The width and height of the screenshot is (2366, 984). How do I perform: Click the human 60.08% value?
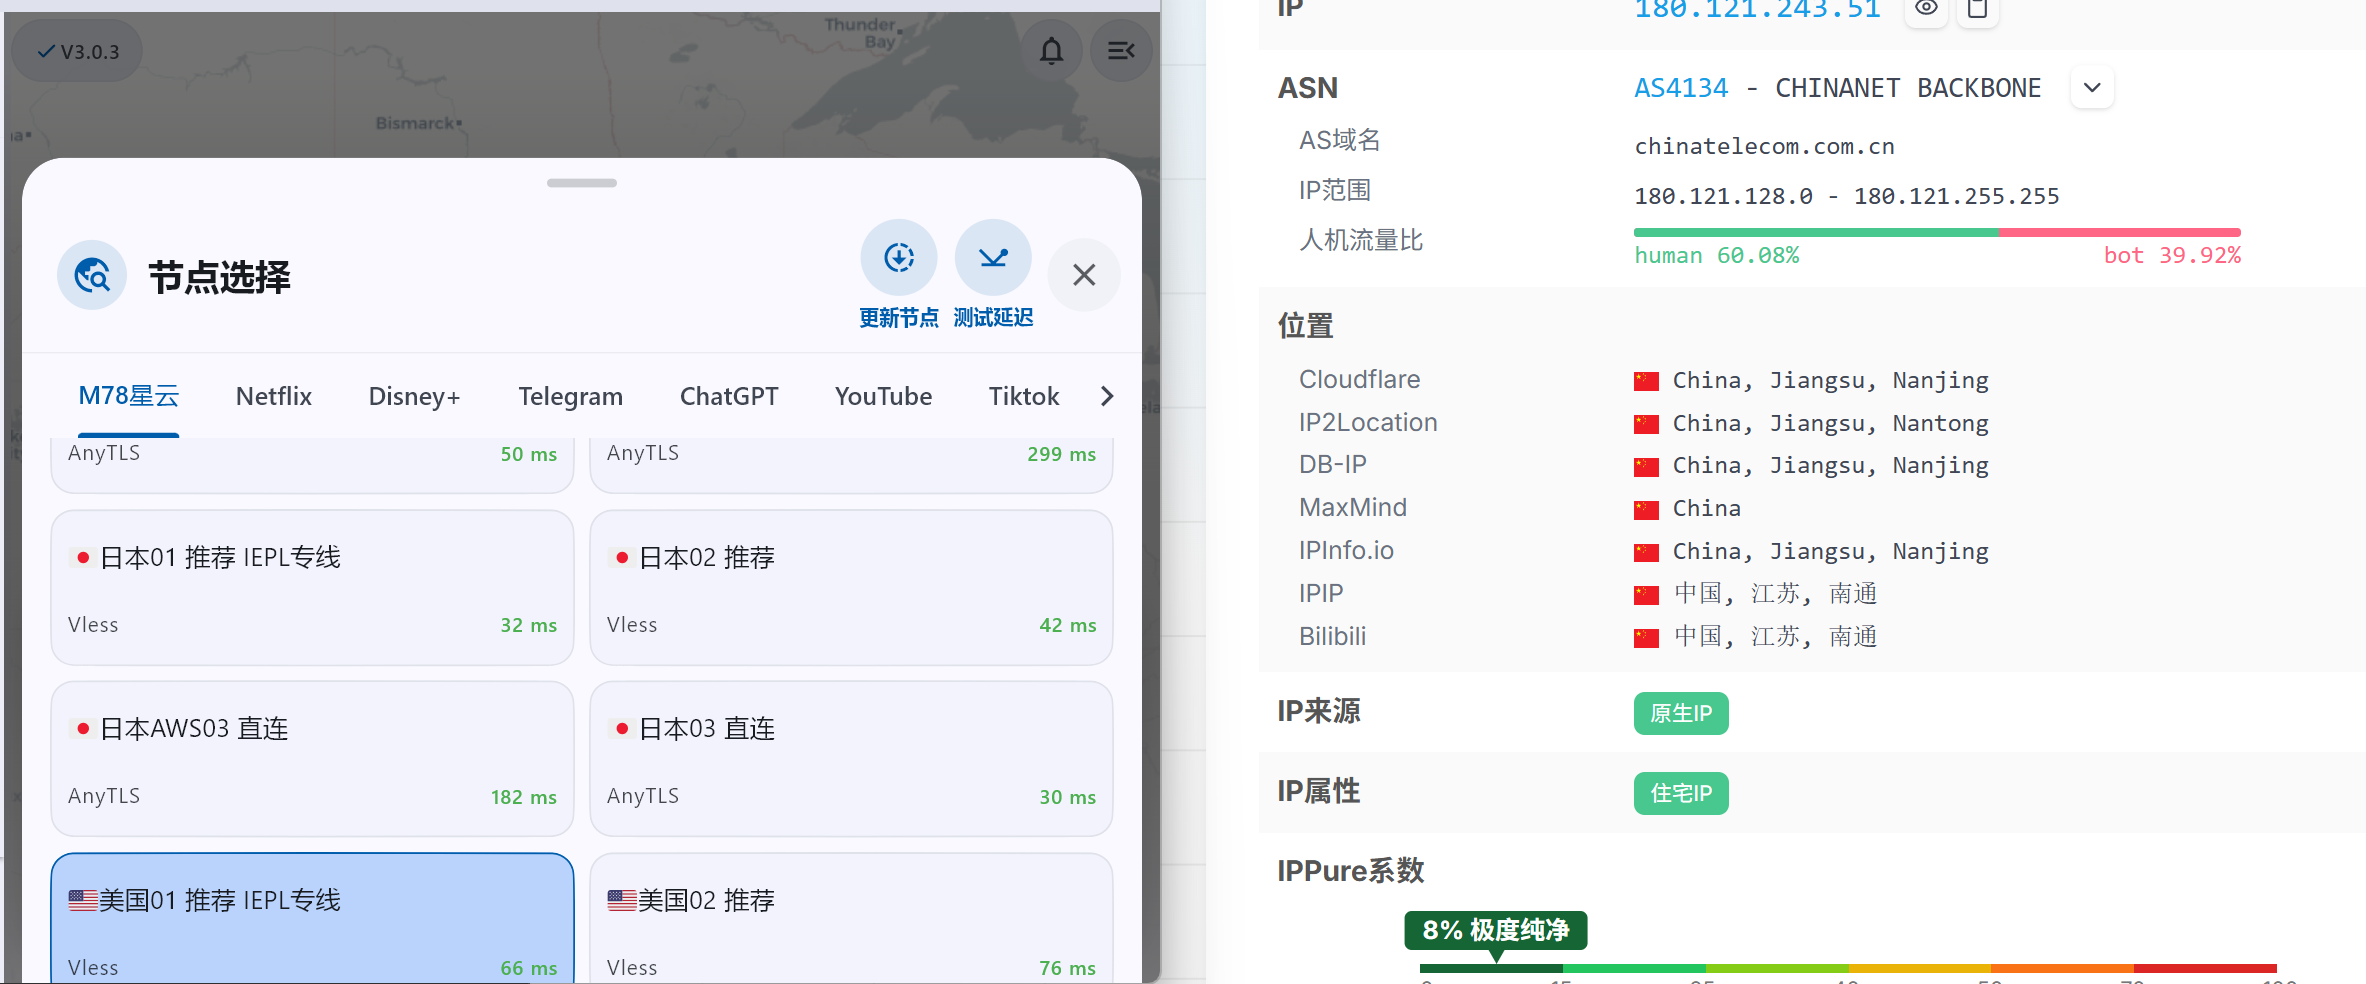click(1717, 256)
